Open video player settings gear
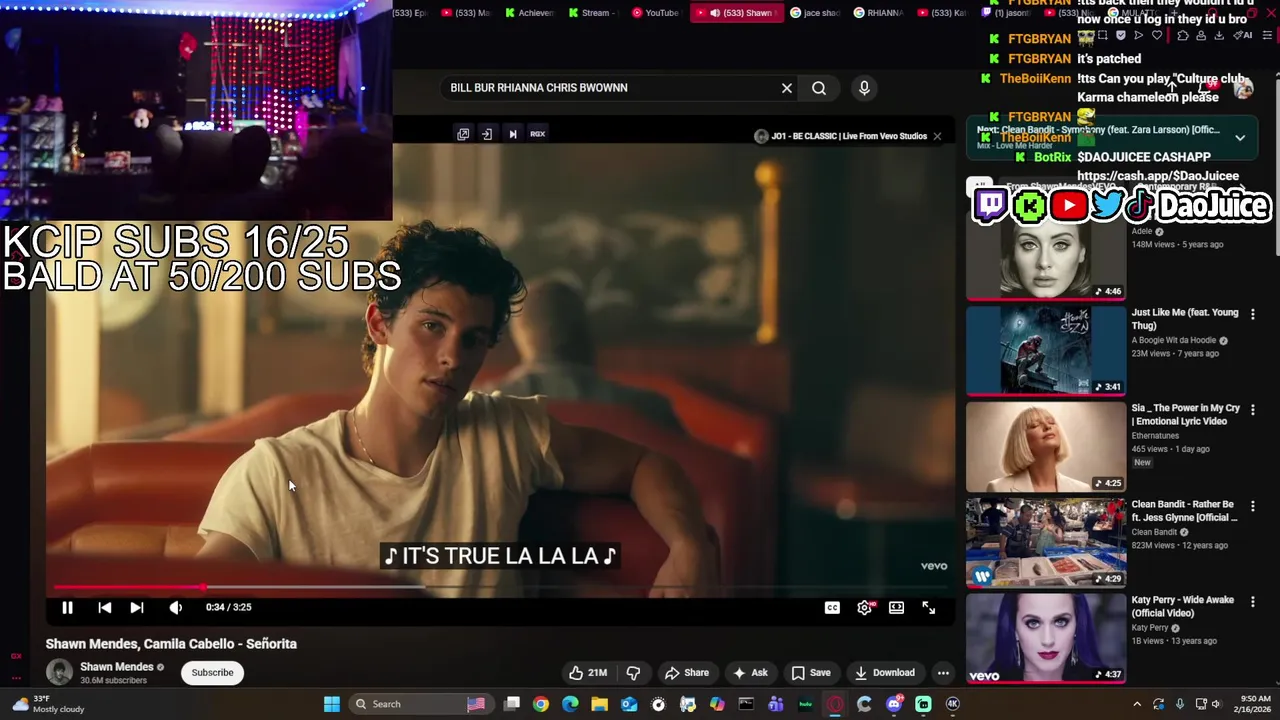 click(865, 607)
